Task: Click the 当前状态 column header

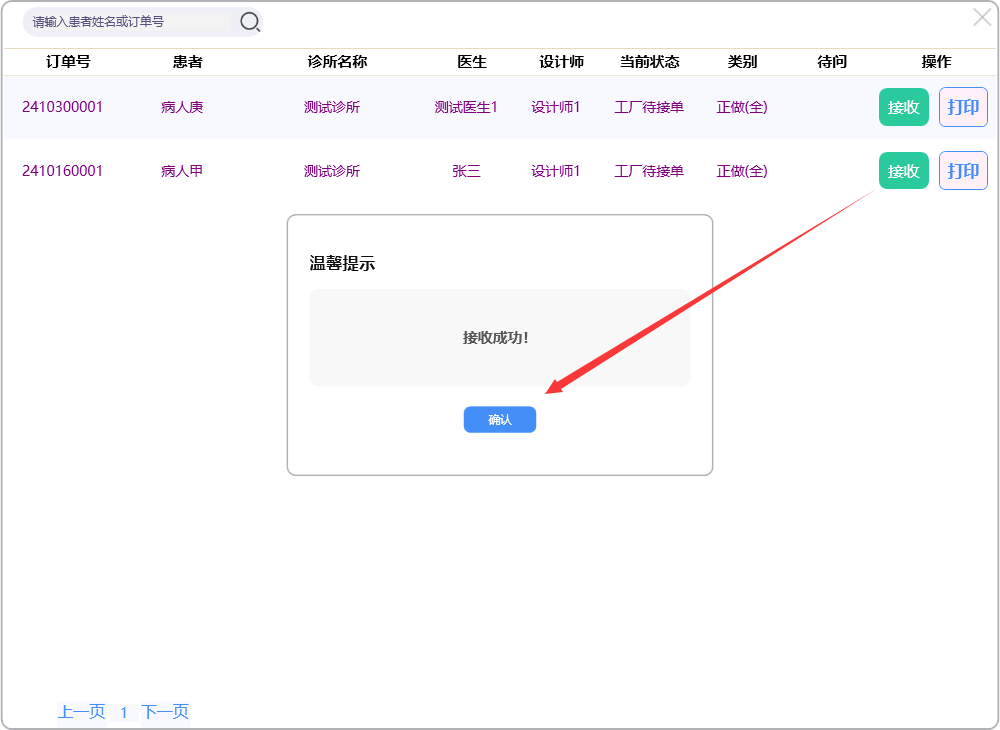Action: 649,62
